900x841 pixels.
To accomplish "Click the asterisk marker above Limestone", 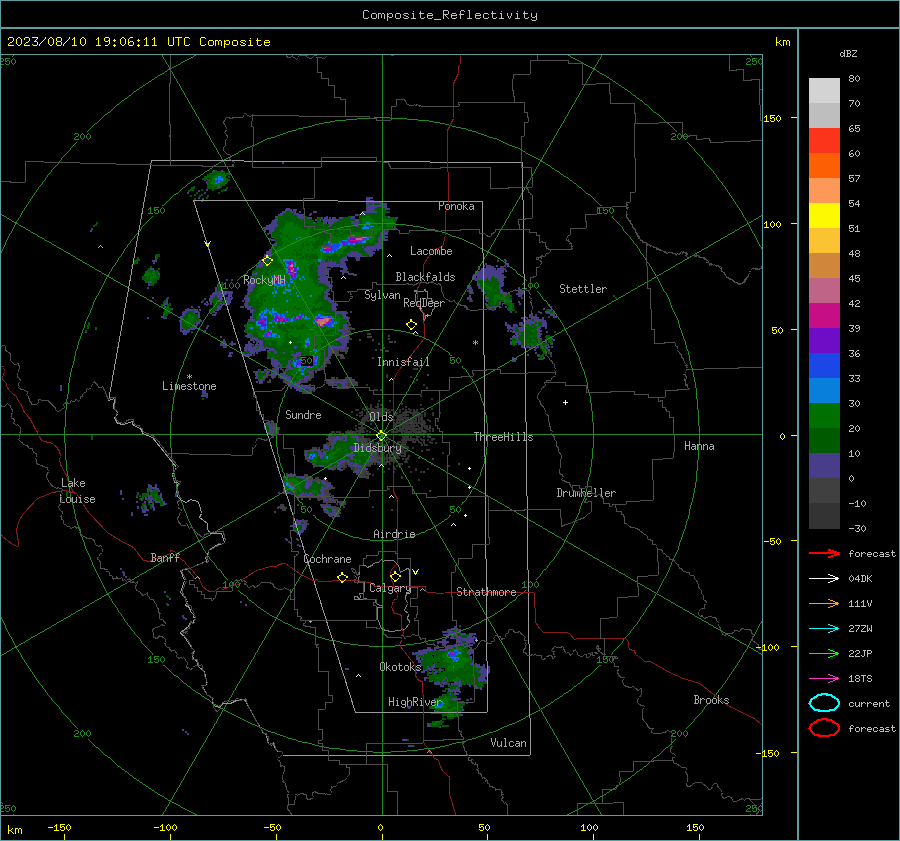I will pos(189,377).
